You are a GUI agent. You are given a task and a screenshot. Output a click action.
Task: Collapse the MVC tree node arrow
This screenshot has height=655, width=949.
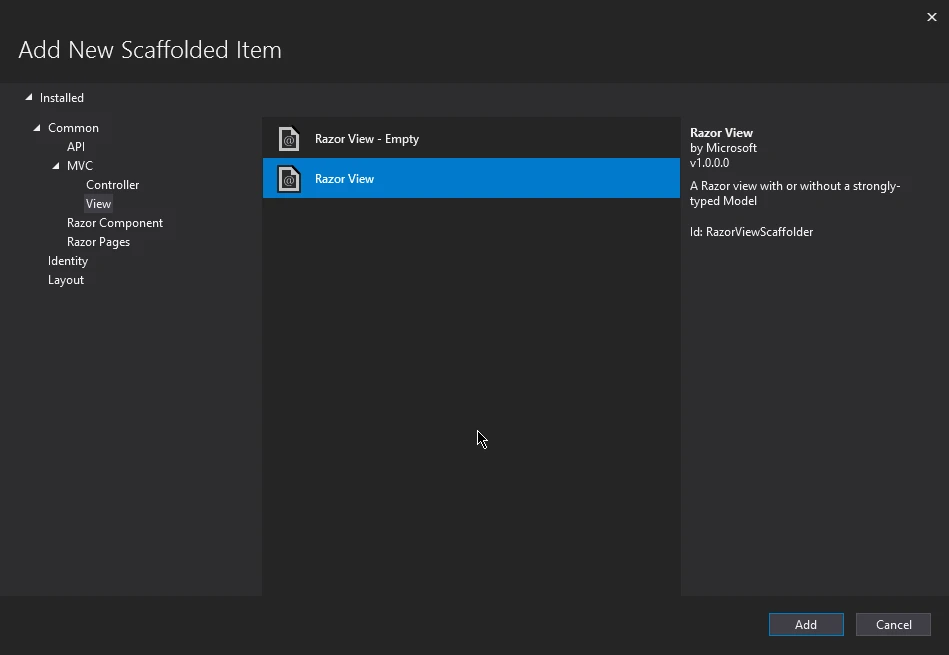[x=56, y=166]
